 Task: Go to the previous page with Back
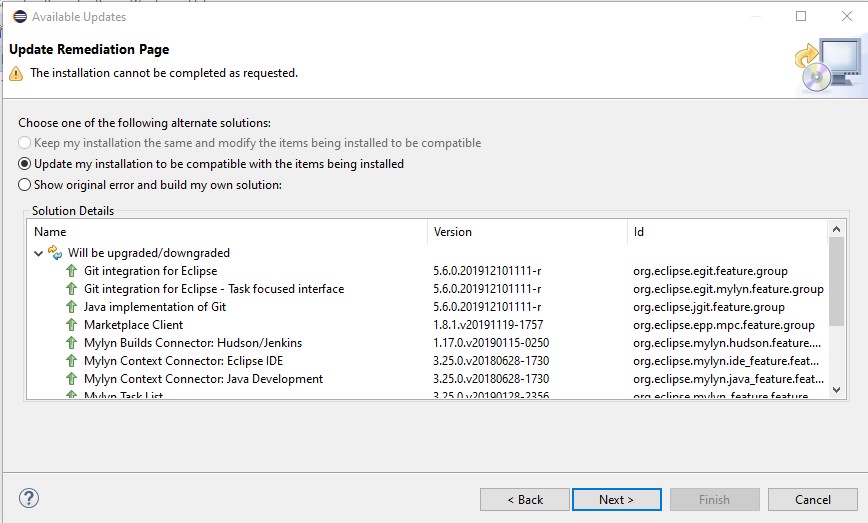(525, 500)
